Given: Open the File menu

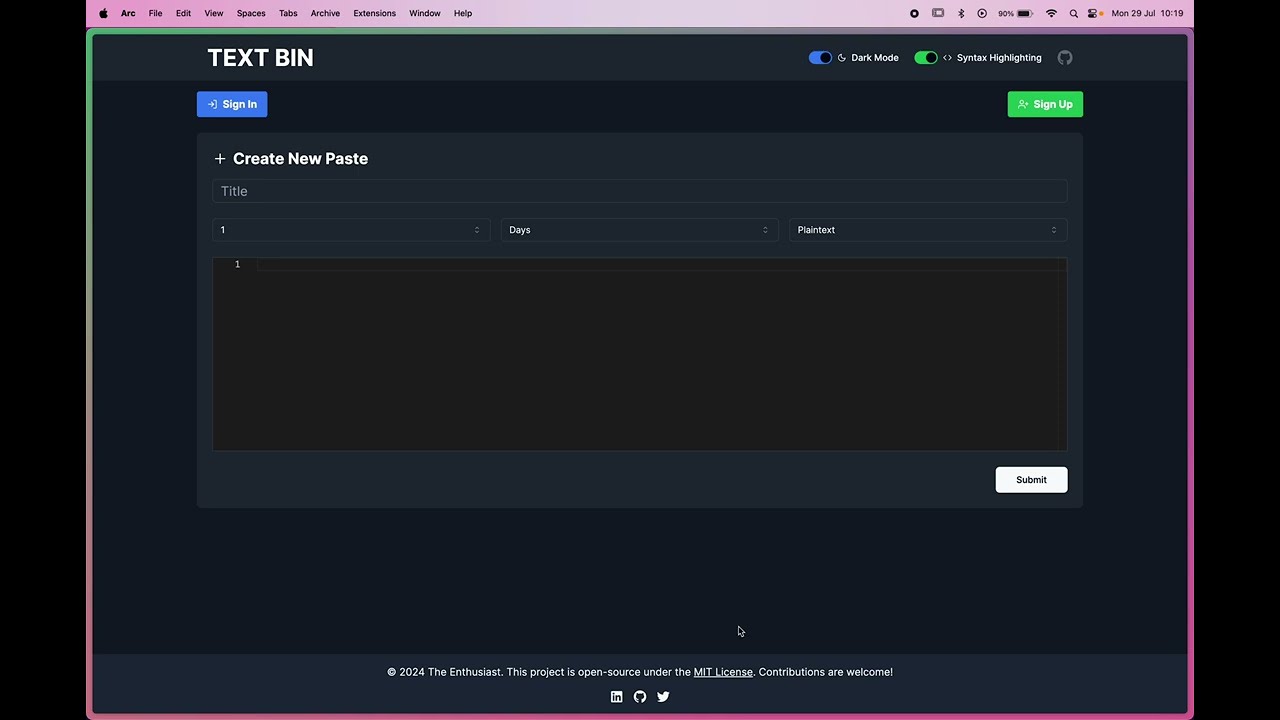Looking at the screenshot, I should (x=155, y=13).
